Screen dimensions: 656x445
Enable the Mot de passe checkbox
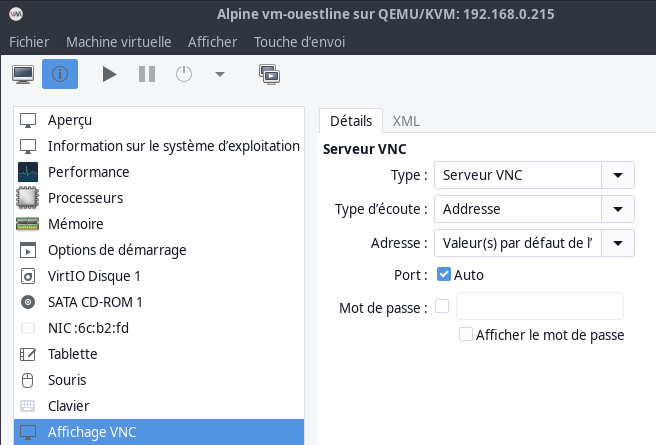[x=442, y=307]
